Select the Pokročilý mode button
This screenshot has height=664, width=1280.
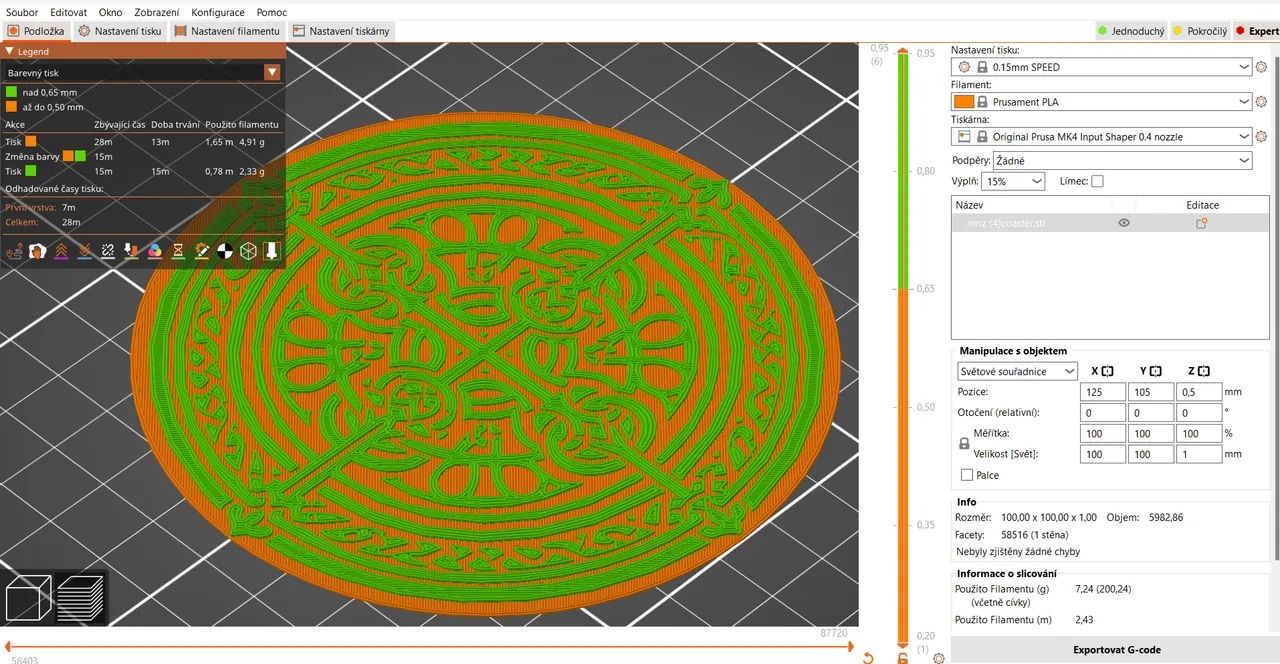coord(1200,31)
